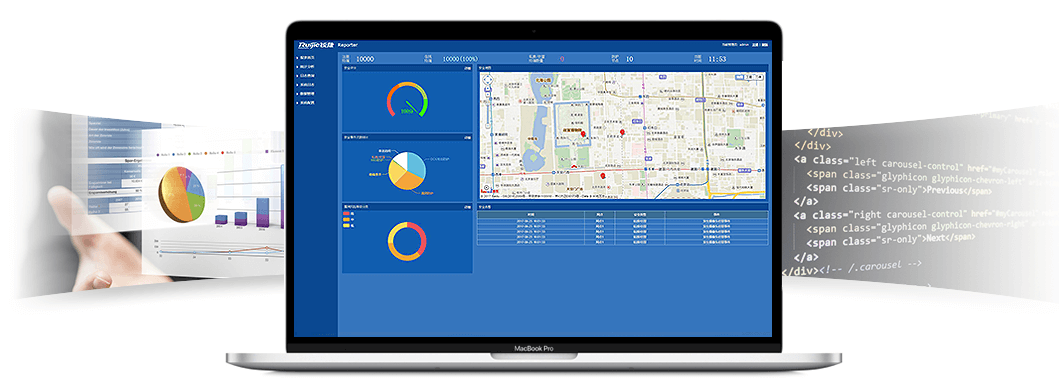Screen dimensions: 1059x378
Task: Click the map zoom-in plus button
Action: click(488, 90)
